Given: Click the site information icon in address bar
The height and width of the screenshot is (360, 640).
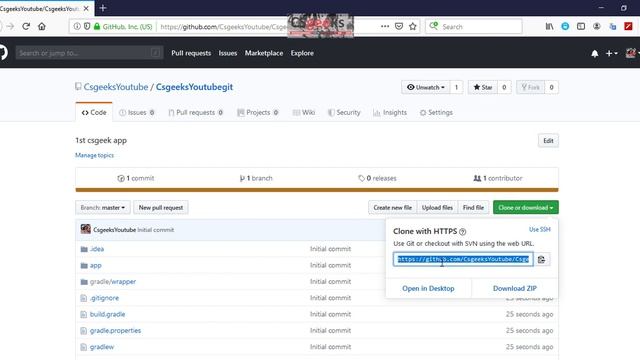Looking at the screenshot, I should coord(77,27).
